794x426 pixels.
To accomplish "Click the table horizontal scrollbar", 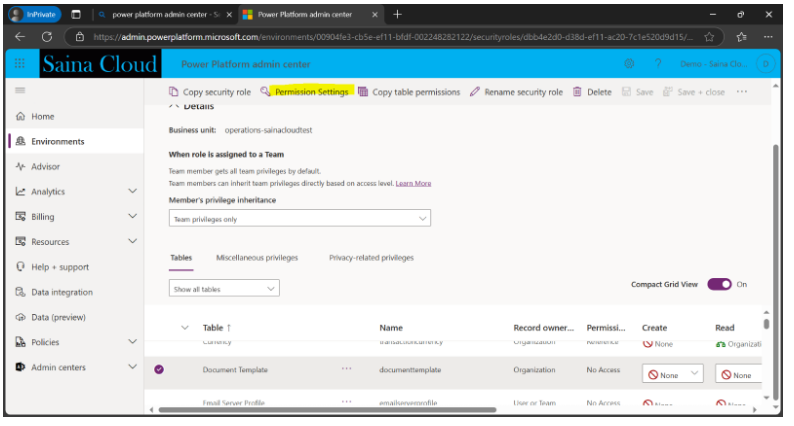I will click(x=327, y=410).
